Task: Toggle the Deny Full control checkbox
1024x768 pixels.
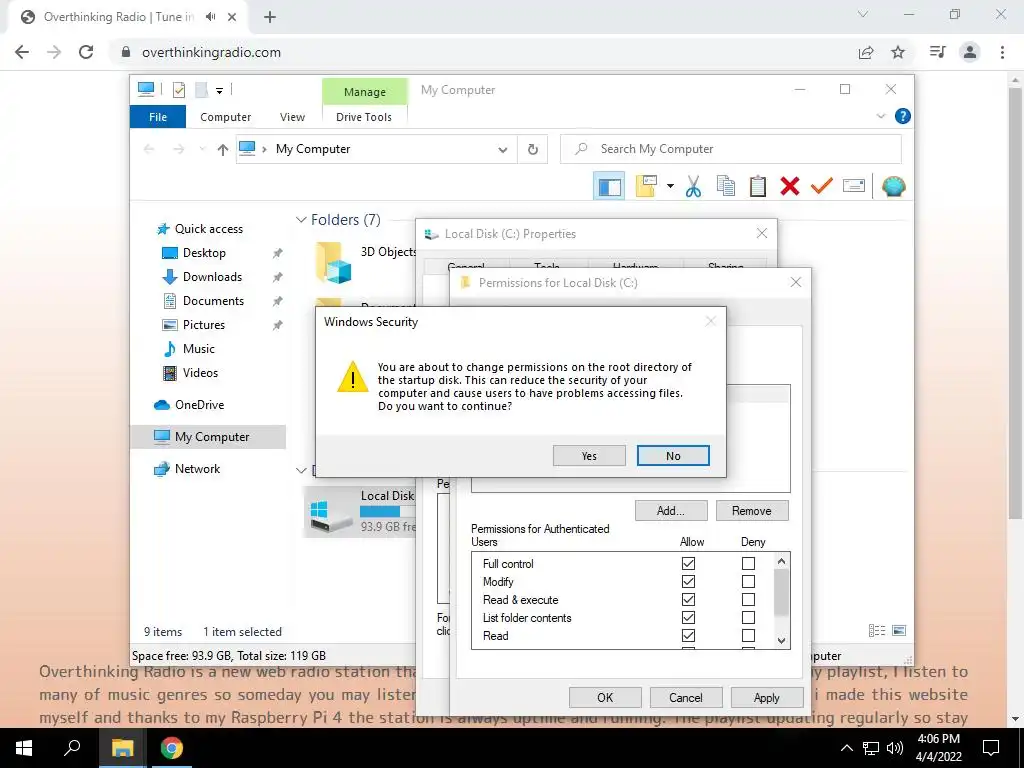Action: pyautogui.click(x=748, y=563)
